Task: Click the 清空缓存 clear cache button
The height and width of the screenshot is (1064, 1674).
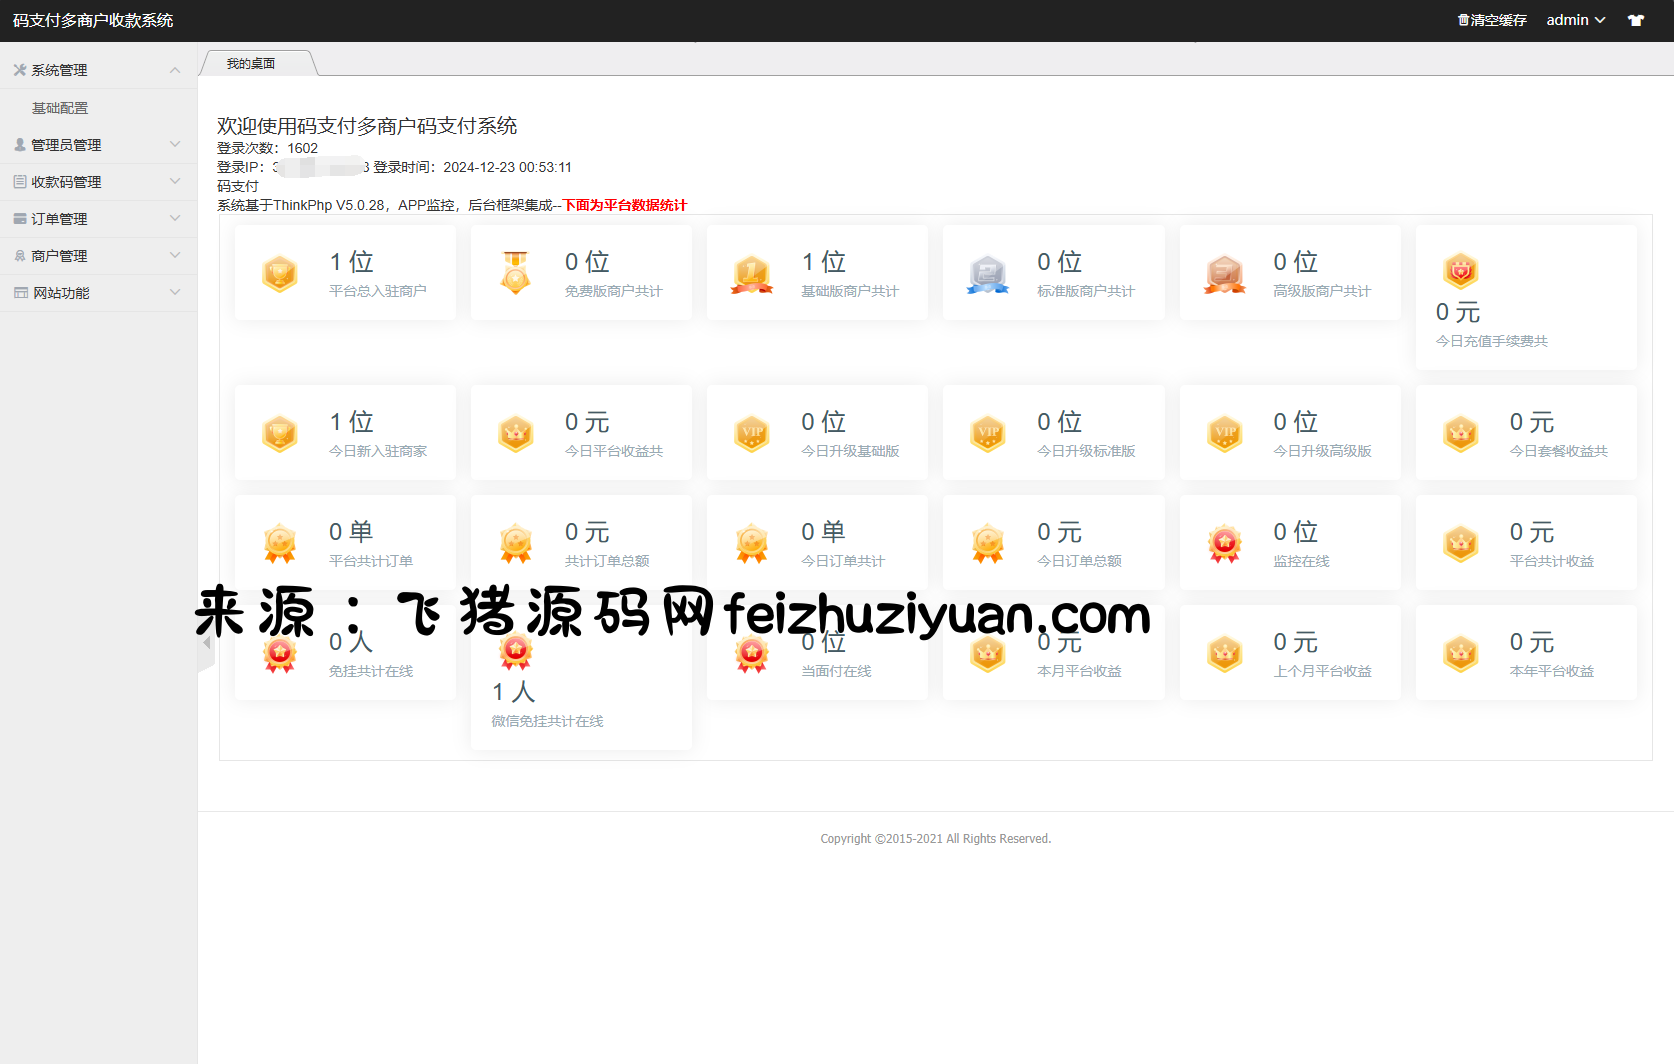Action: pos(1492,20)
